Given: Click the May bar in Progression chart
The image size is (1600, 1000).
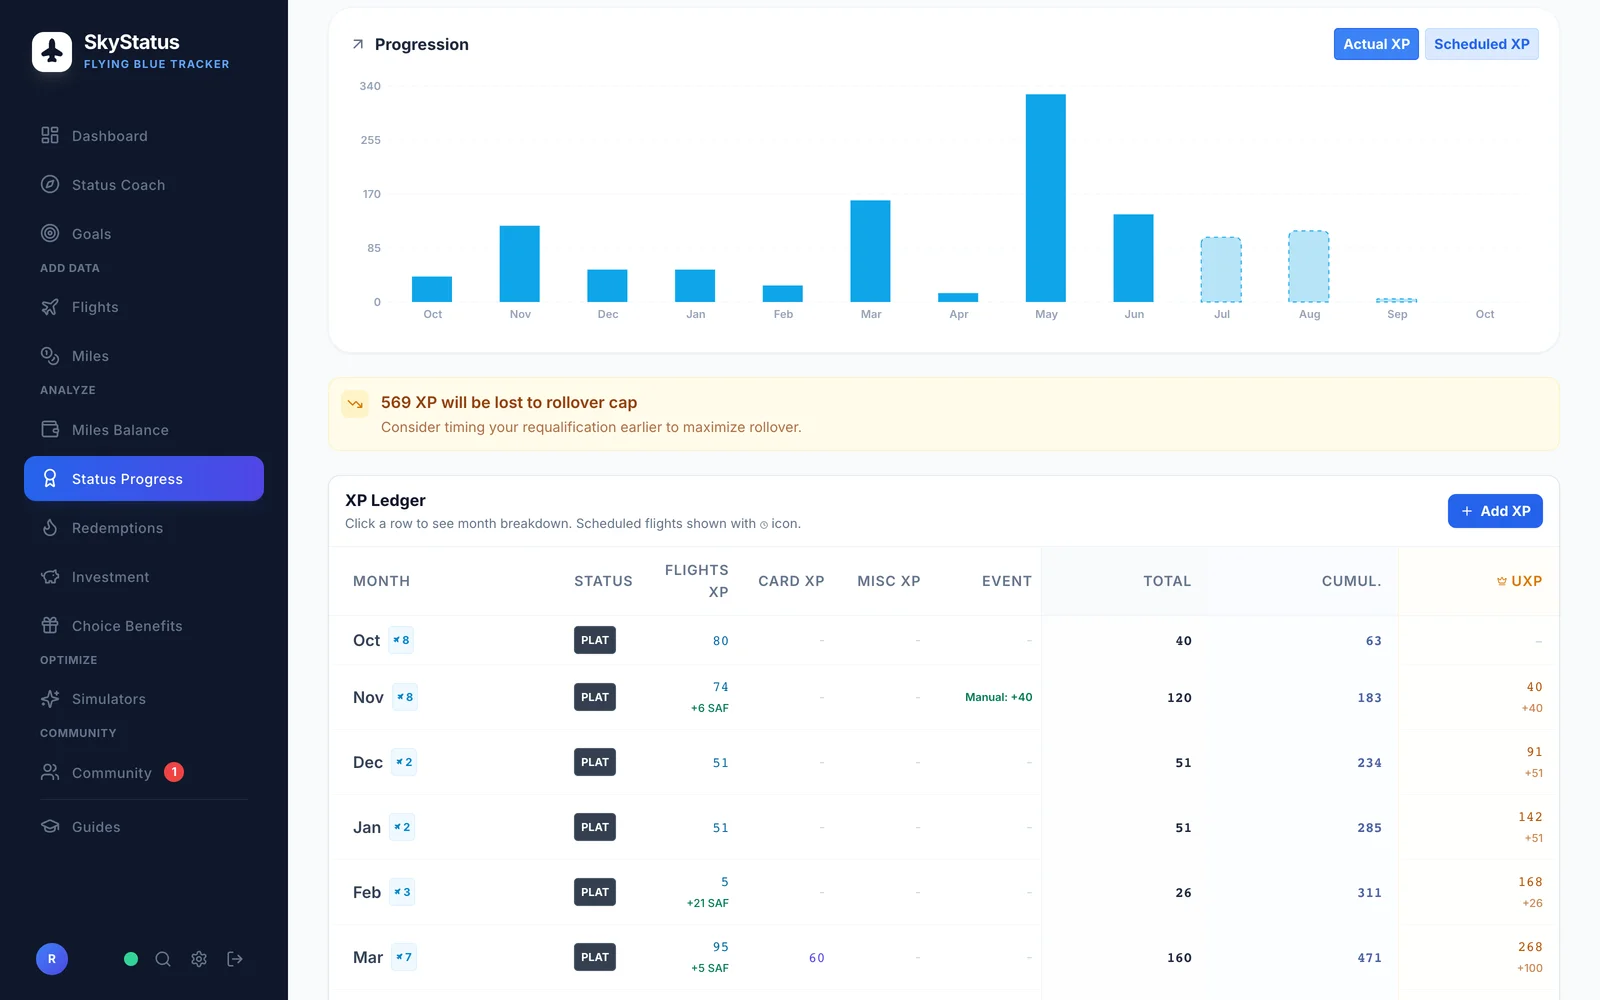Looking at the screenshot, I should 1046,198.
